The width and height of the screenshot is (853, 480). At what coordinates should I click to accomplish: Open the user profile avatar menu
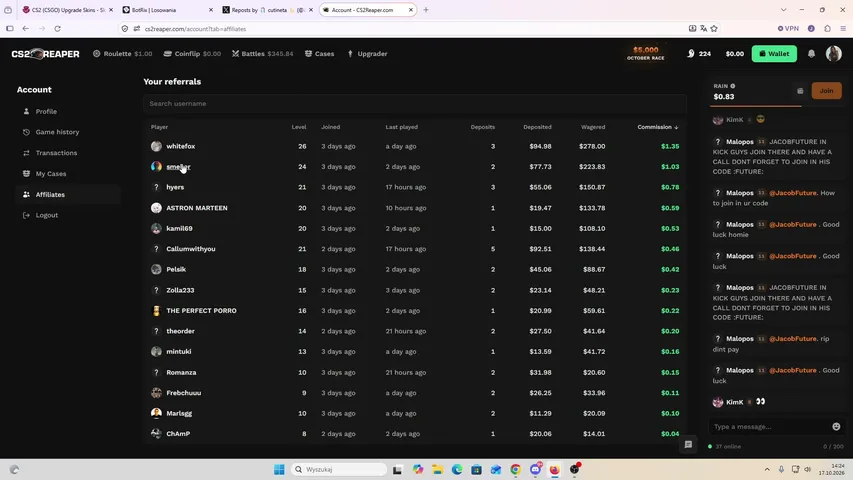[833, 53]
